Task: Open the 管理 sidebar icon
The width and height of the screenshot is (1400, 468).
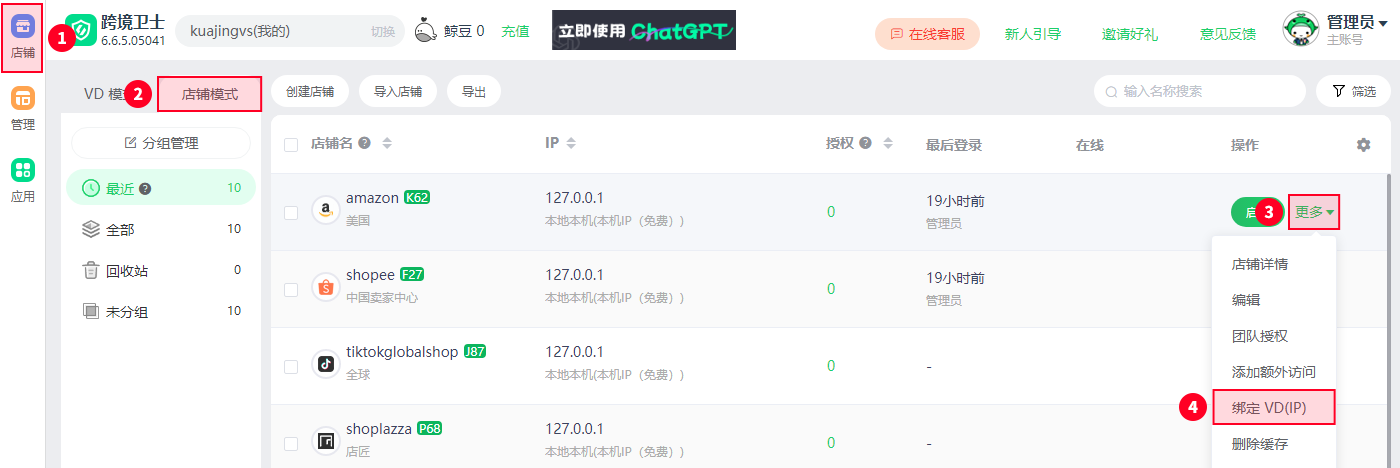Action: (22, 108)
